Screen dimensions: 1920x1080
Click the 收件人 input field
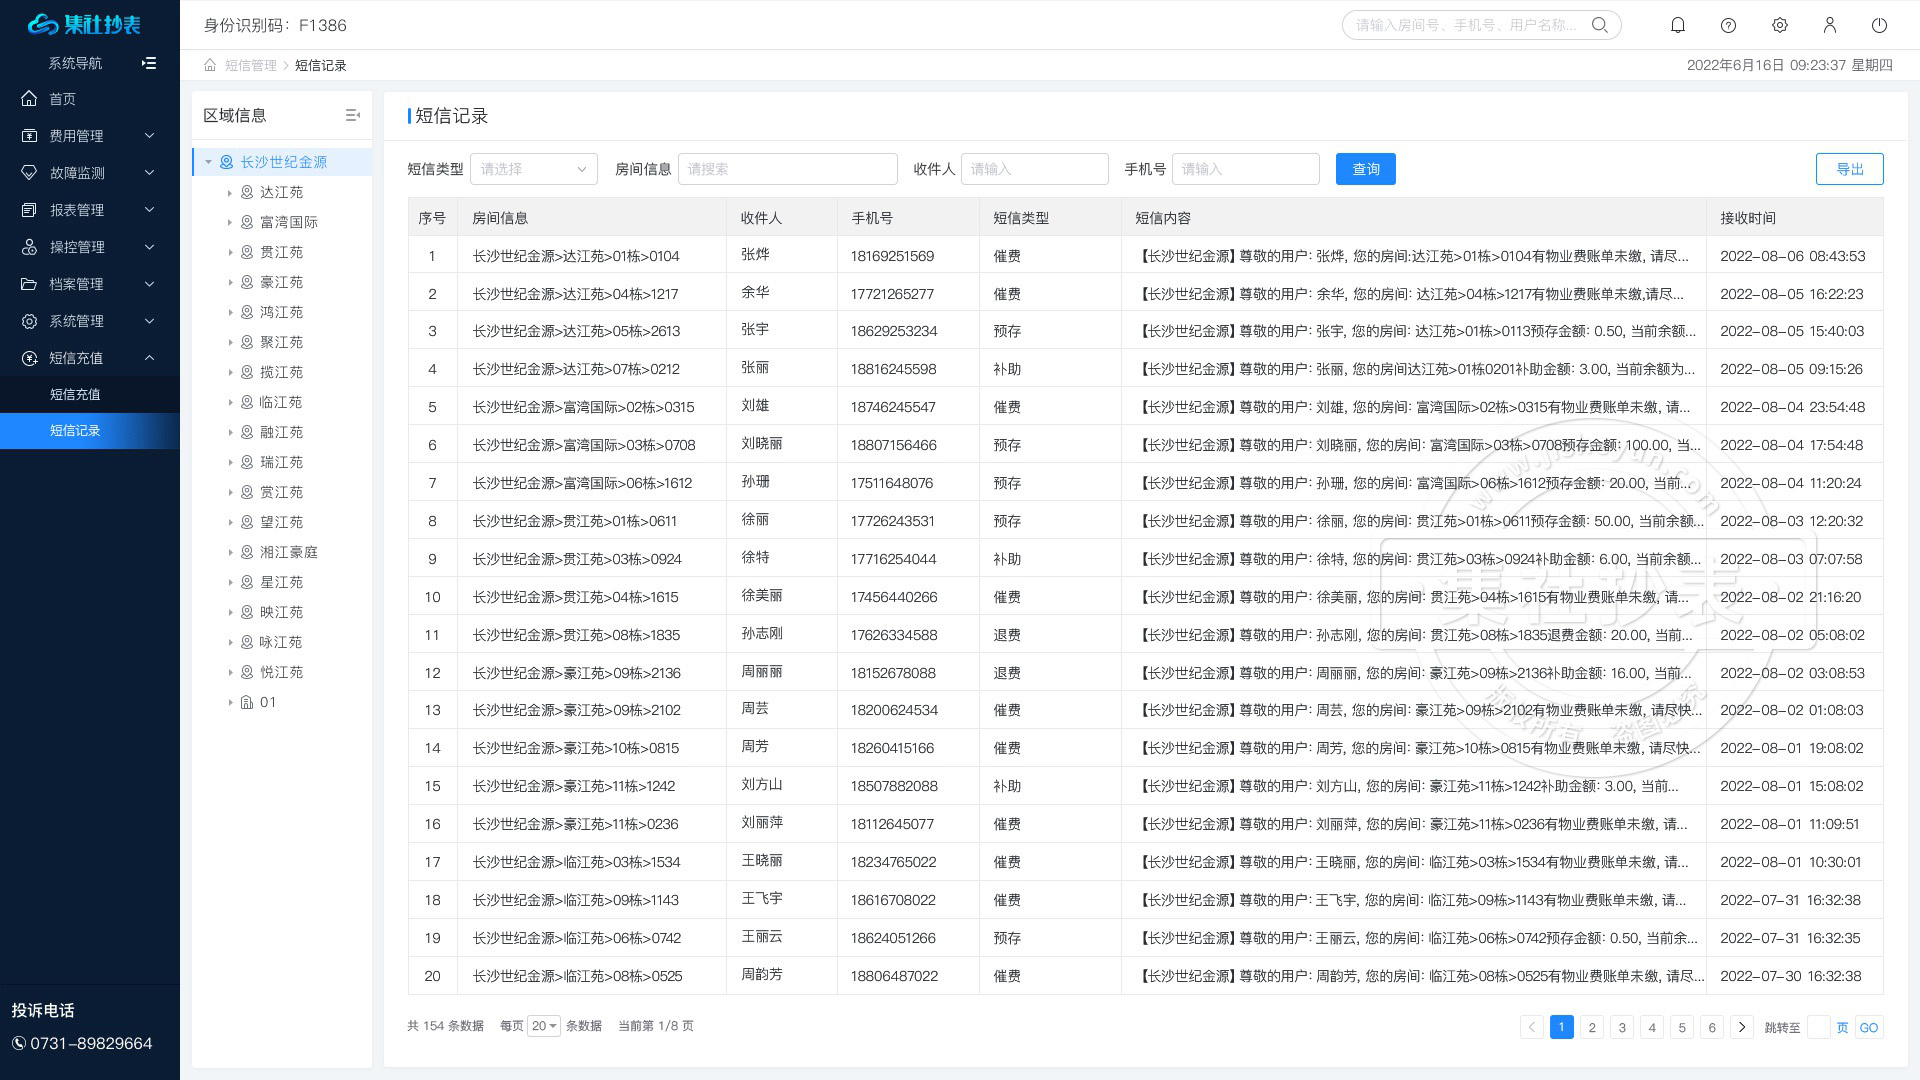1034,169
